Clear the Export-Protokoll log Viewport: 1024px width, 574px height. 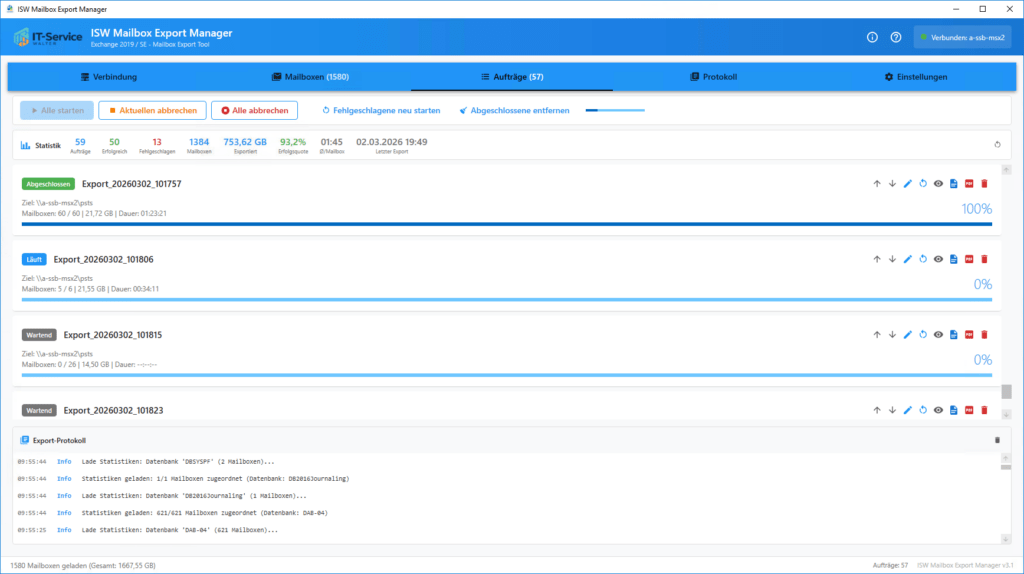pos(997,441)
